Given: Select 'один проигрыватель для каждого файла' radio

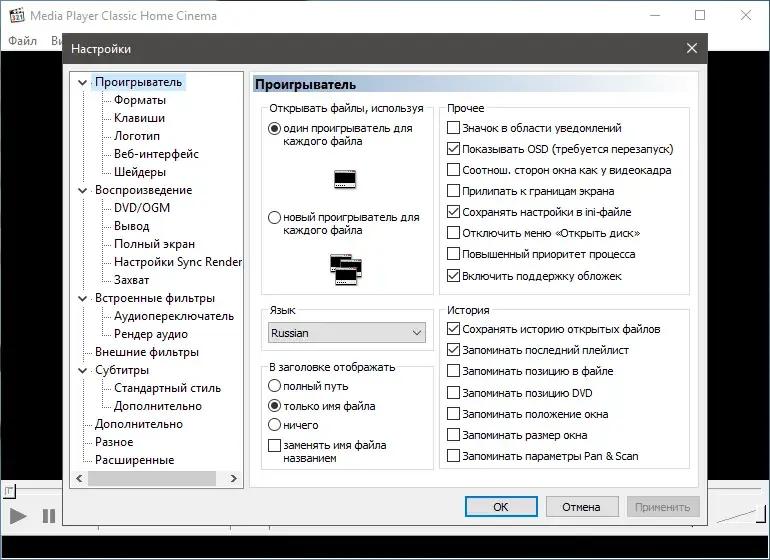Looking at the screenshot, I should (275, 129).
